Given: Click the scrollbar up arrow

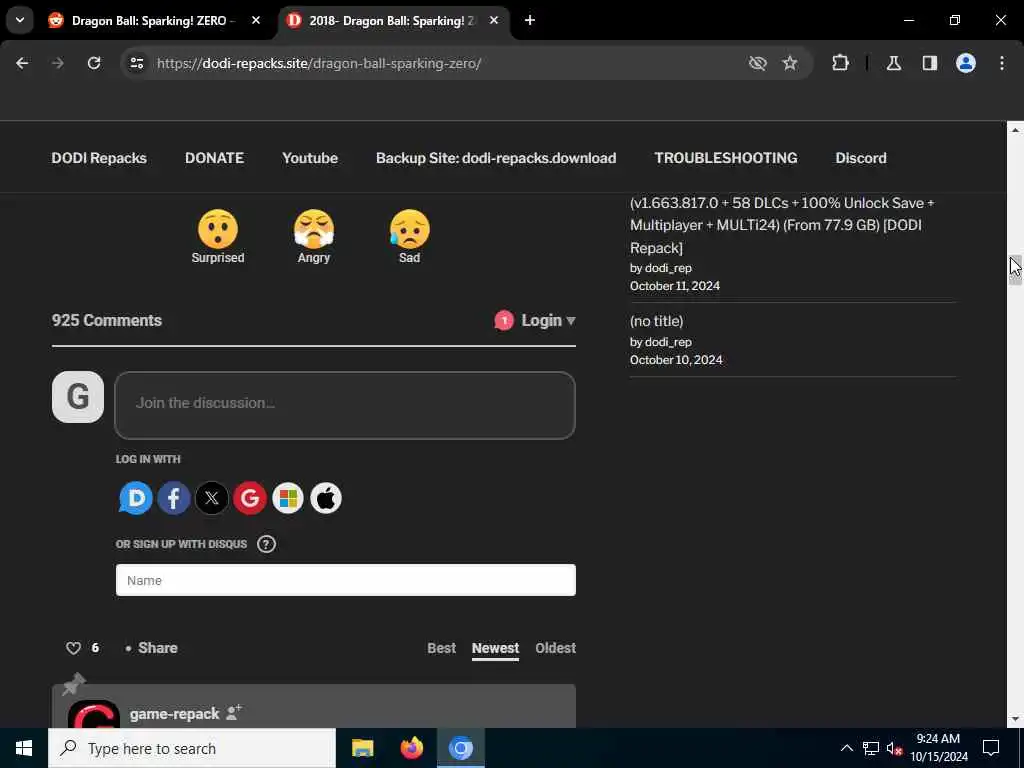Looking at the screenshot, I should 1015,129.
